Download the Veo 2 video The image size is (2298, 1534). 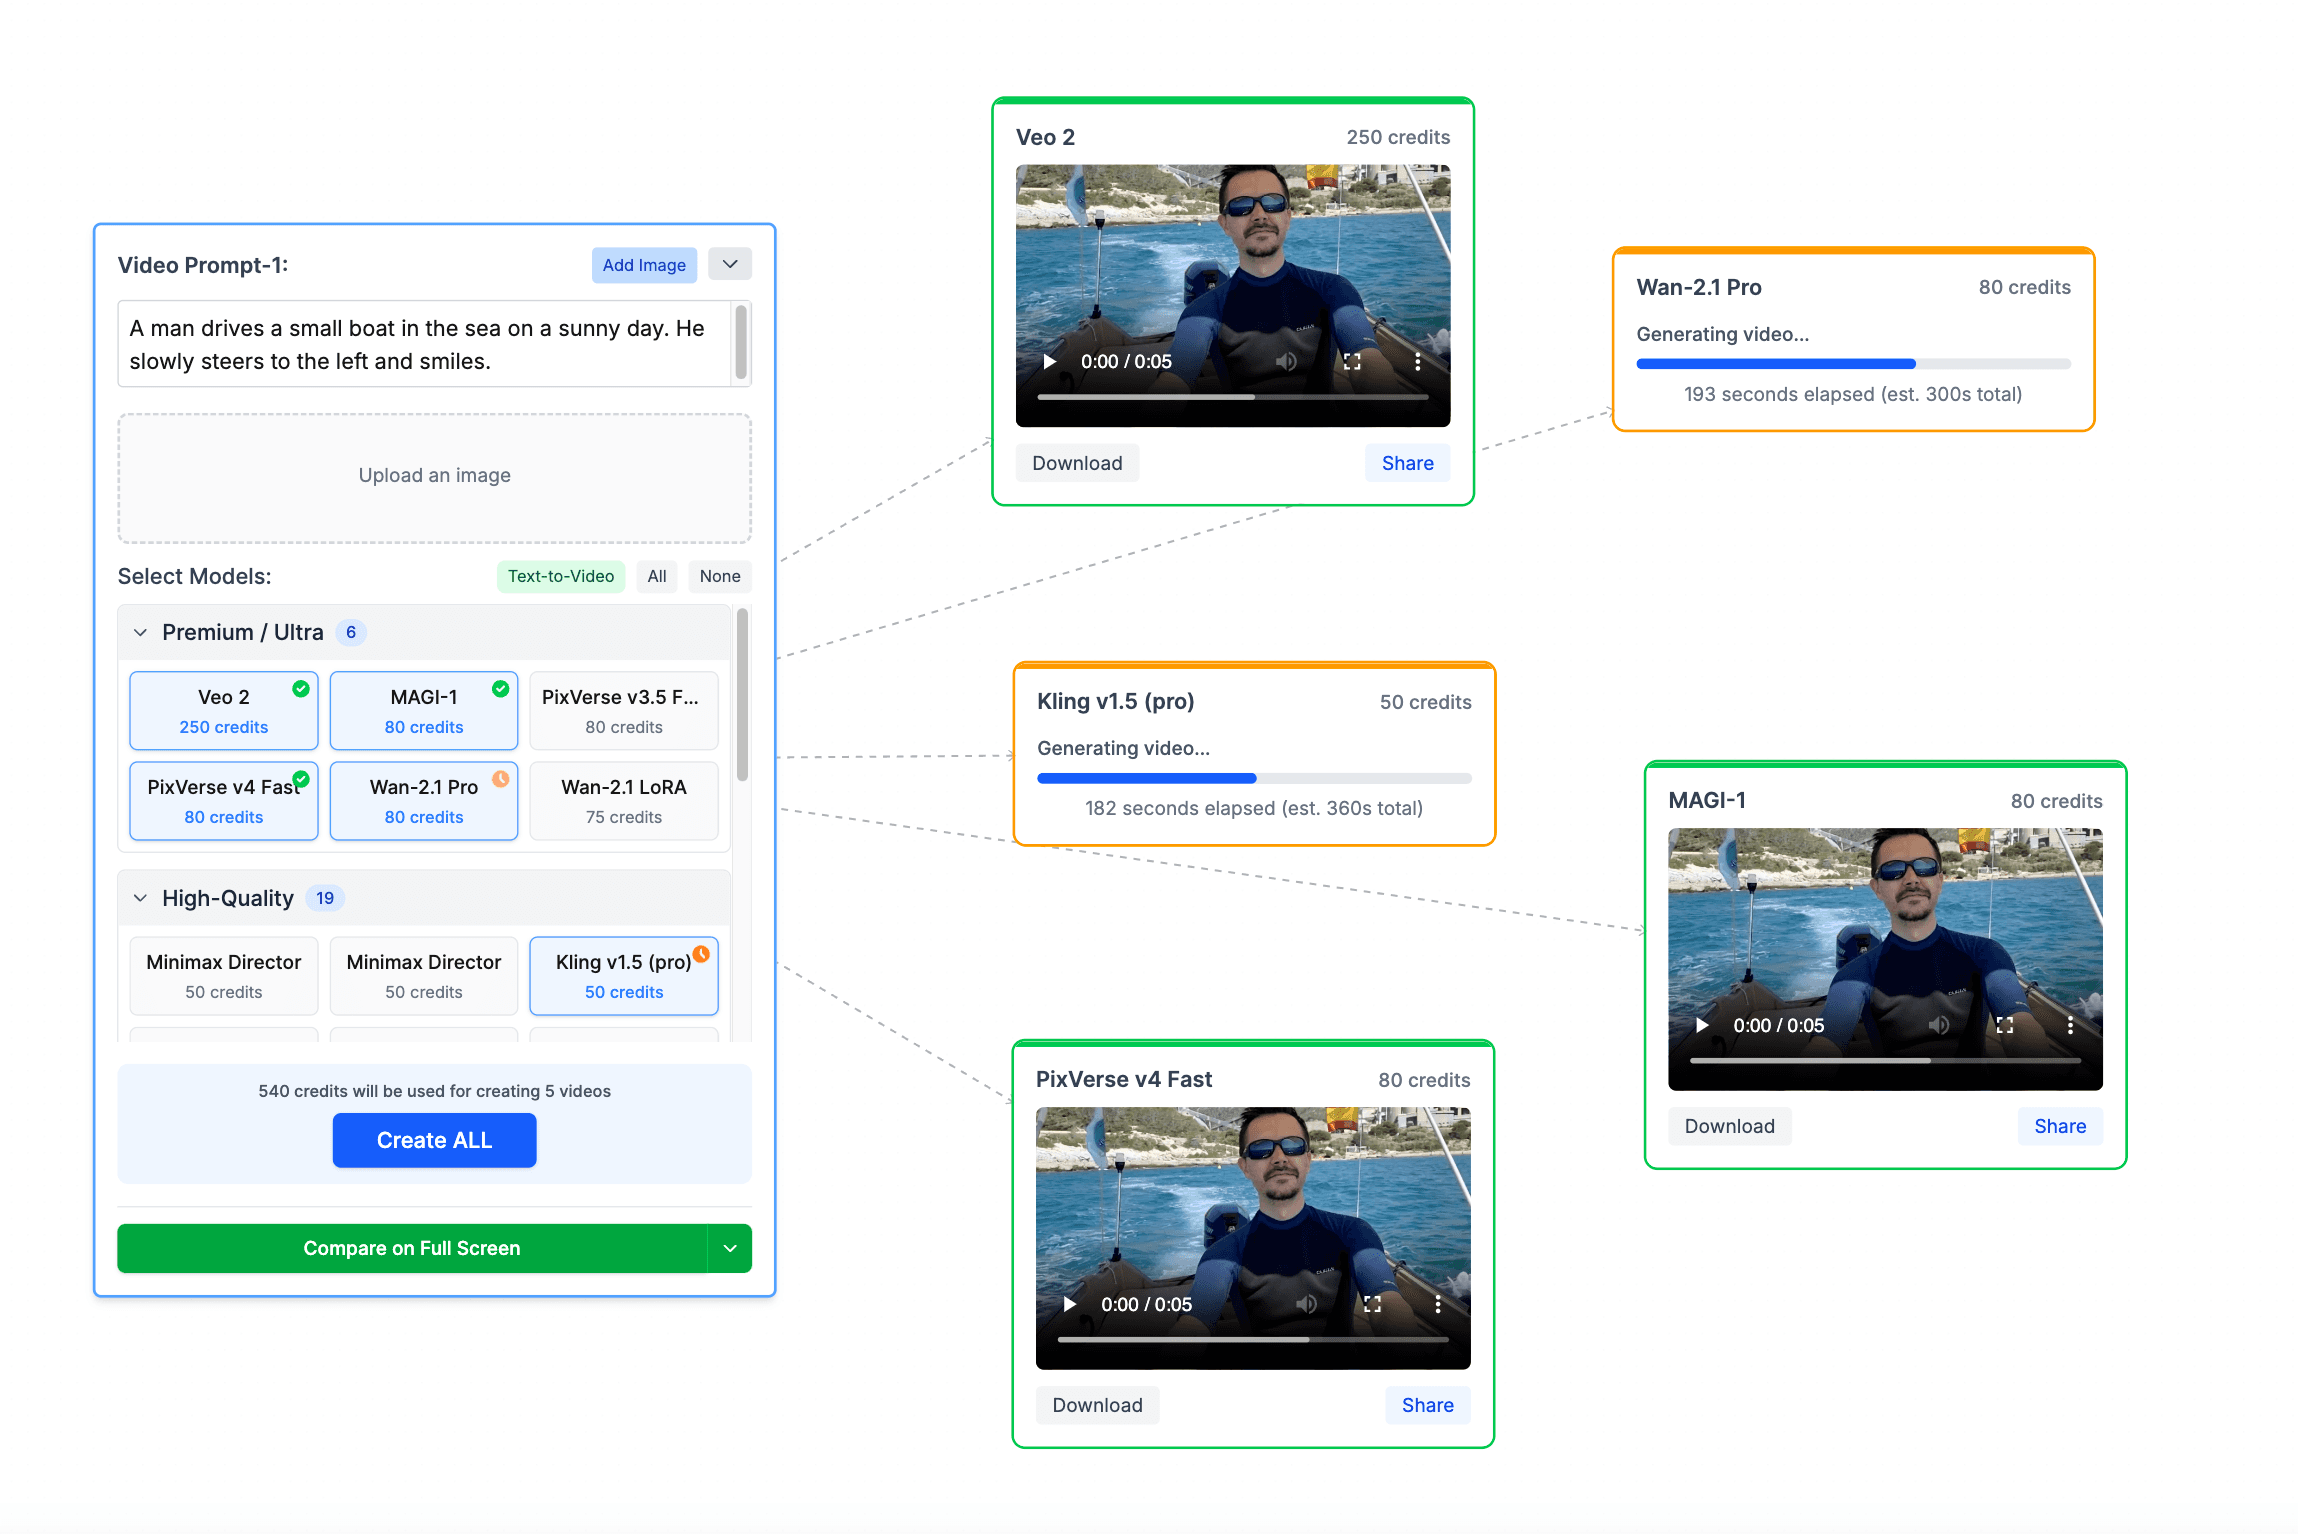tap(1077, 463)
